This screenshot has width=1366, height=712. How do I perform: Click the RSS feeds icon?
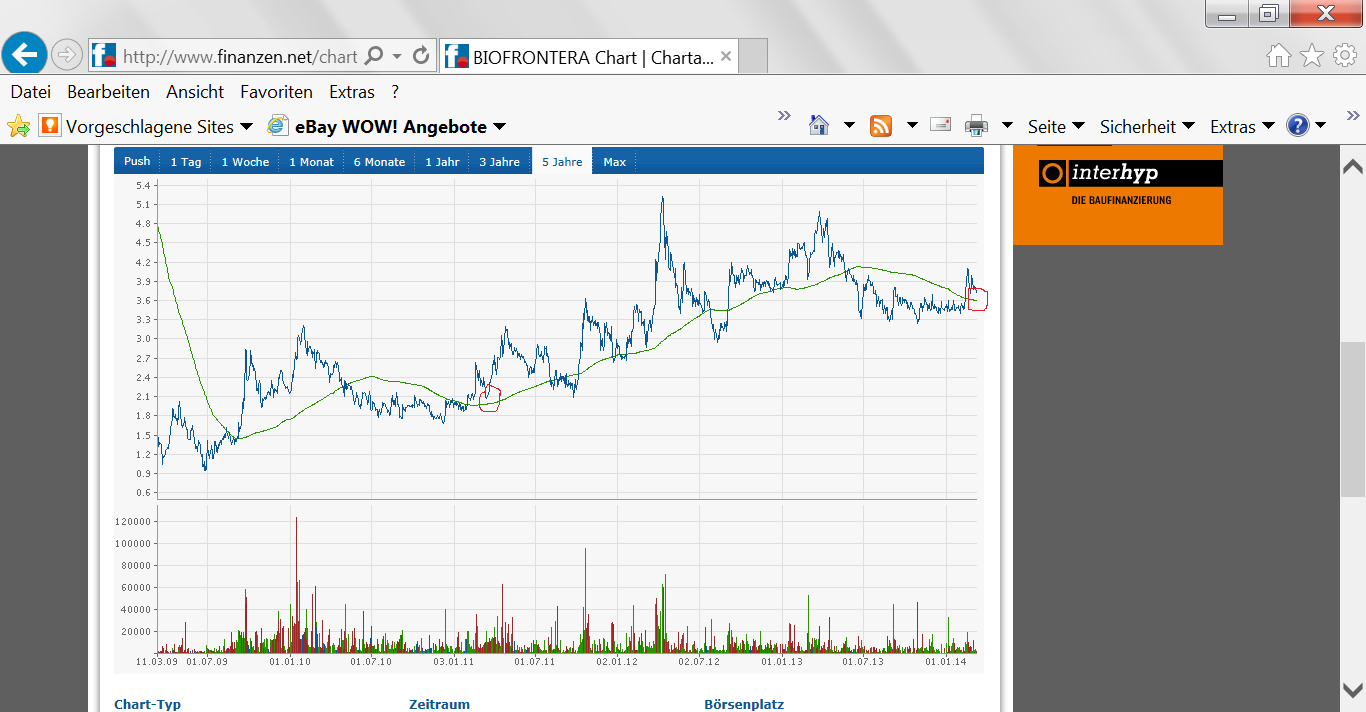pos(881,126)
